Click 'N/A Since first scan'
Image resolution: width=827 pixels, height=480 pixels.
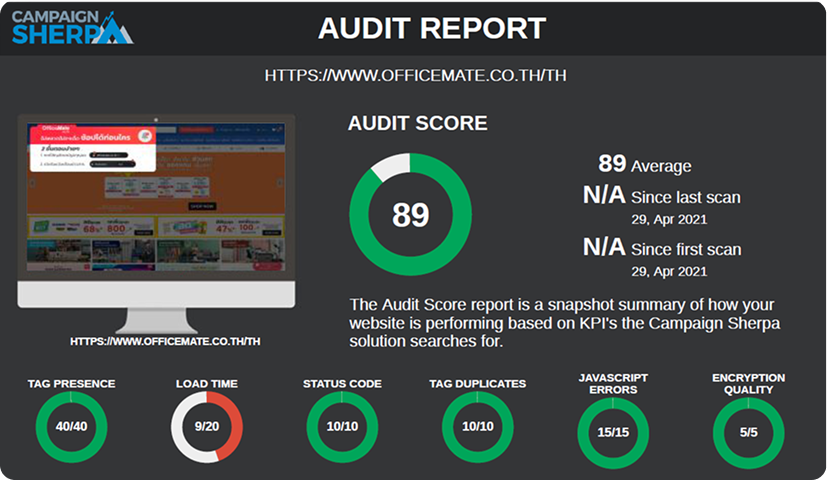pos(662,247)
